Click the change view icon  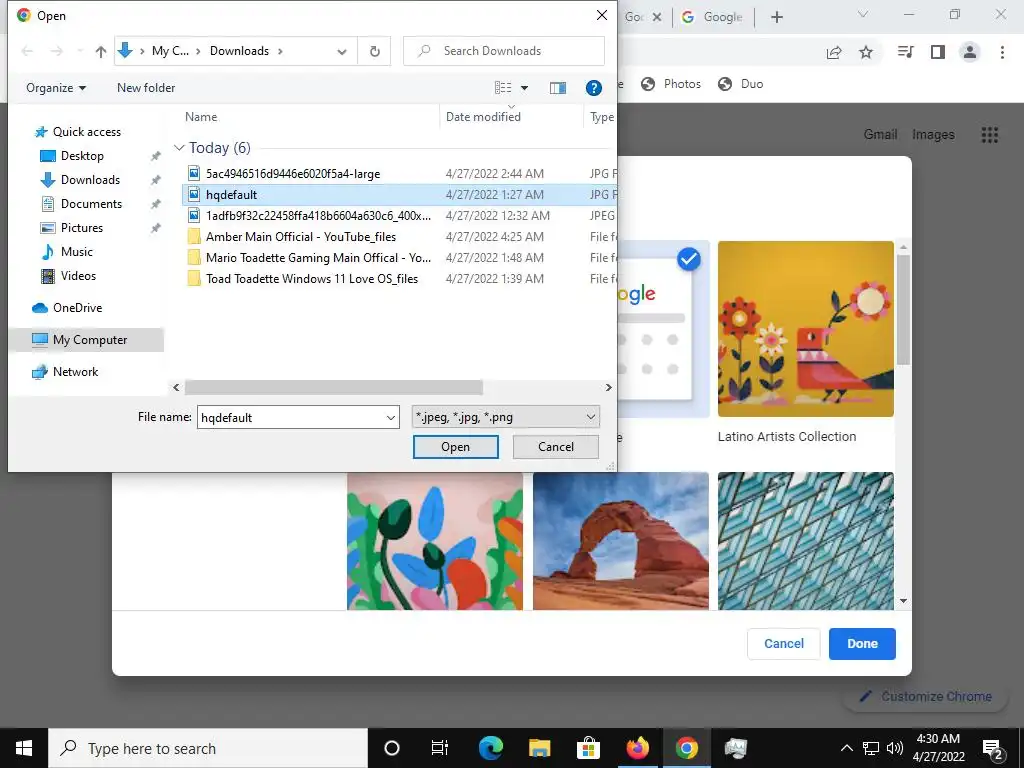click(x=503, y=88)
